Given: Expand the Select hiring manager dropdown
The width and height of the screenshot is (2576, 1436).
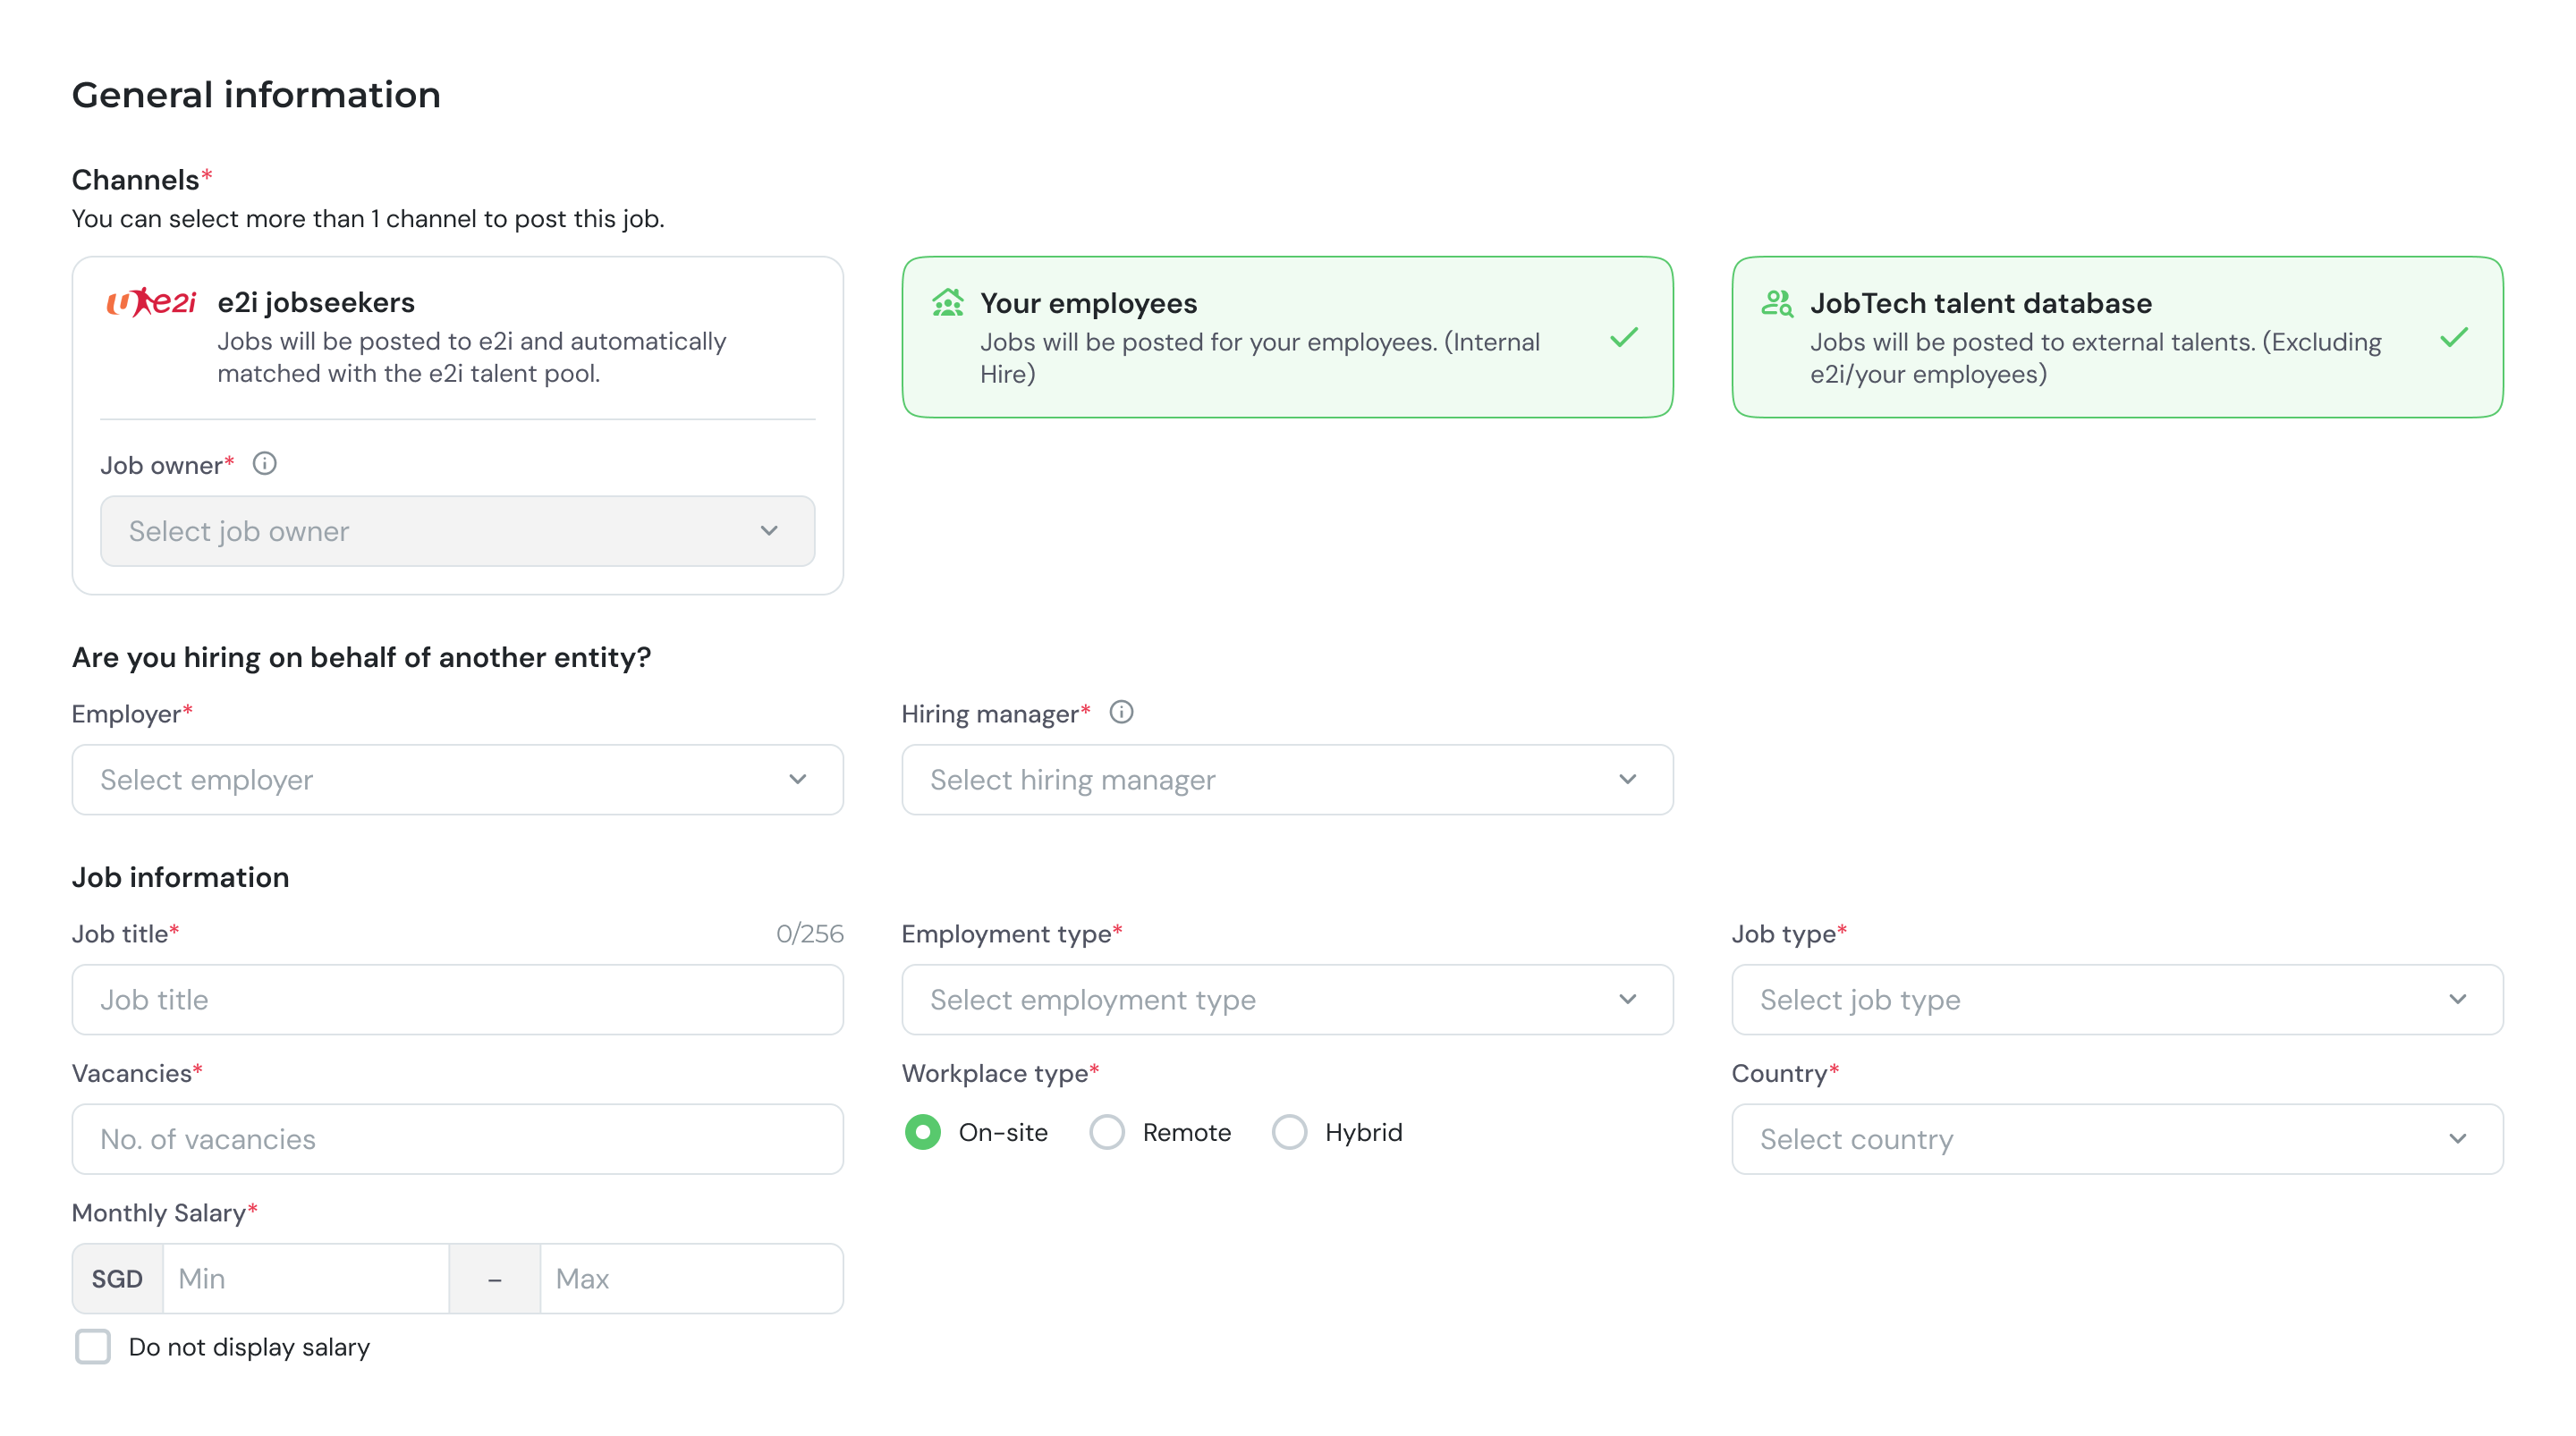Looking at the screenshot, I should point(1287,780).
